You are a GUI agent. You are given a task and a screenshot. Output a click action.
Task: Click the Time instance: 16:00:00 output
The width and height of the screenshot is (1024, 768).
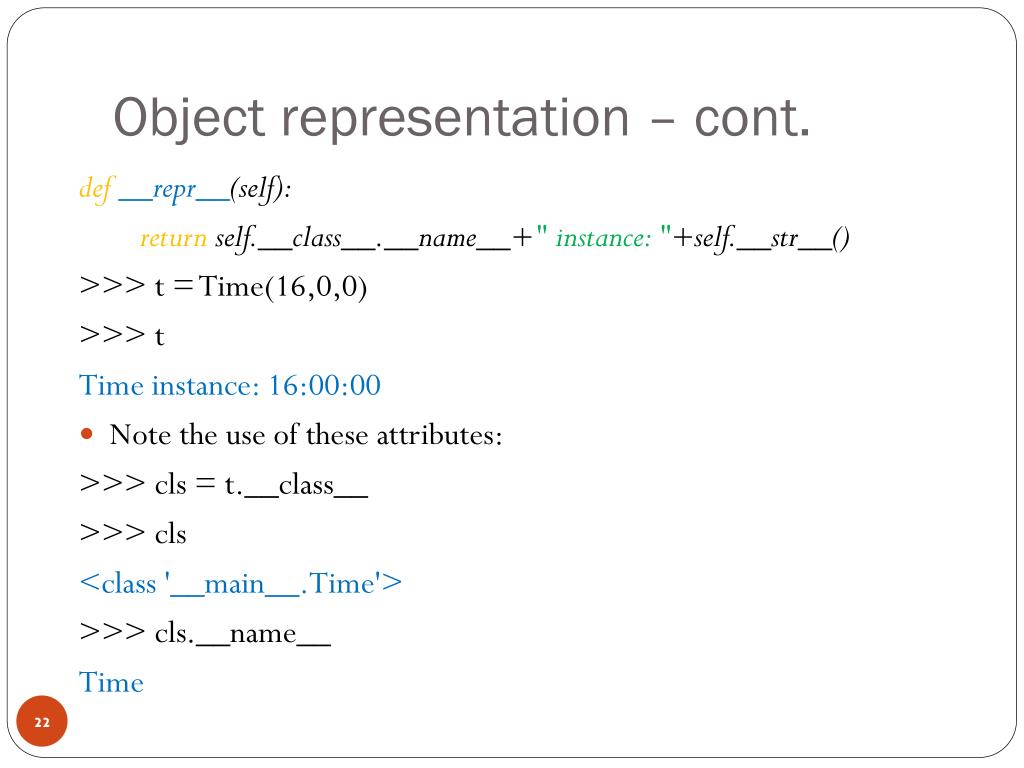pos(230,385)
